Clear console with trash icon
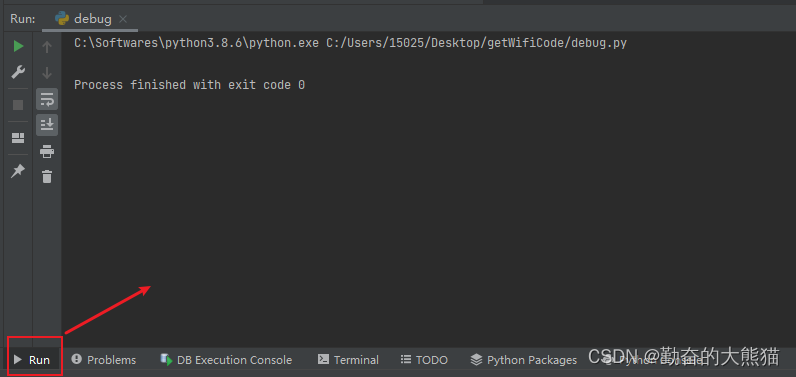The height and width of the screenshot is (377, 796). point(47,177)
